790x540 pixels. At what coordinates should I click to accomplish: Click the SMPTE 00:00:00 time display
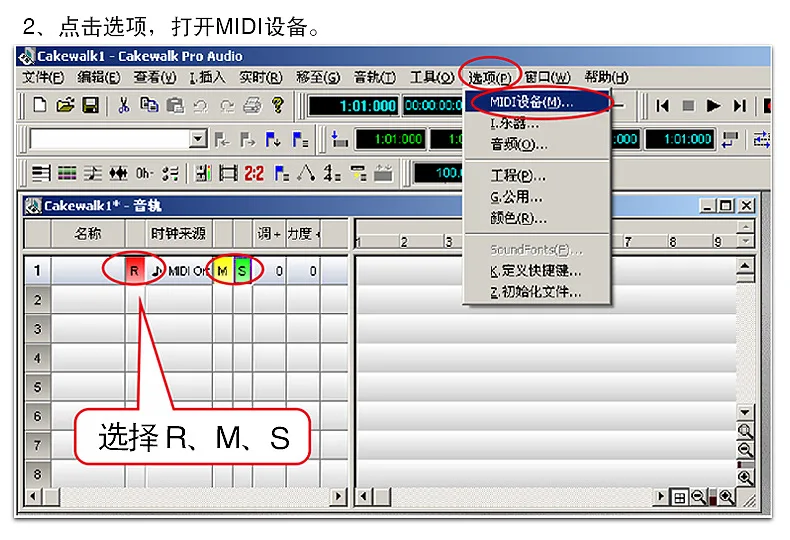tap(433, 106)
